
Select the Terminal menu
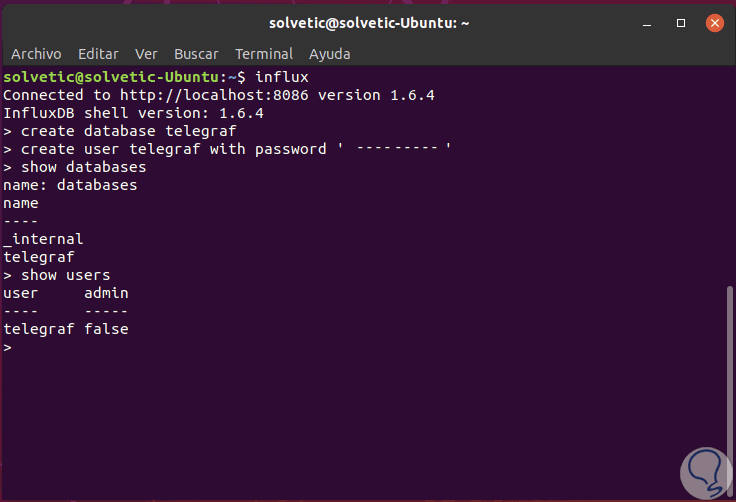[x=264, y=54]
